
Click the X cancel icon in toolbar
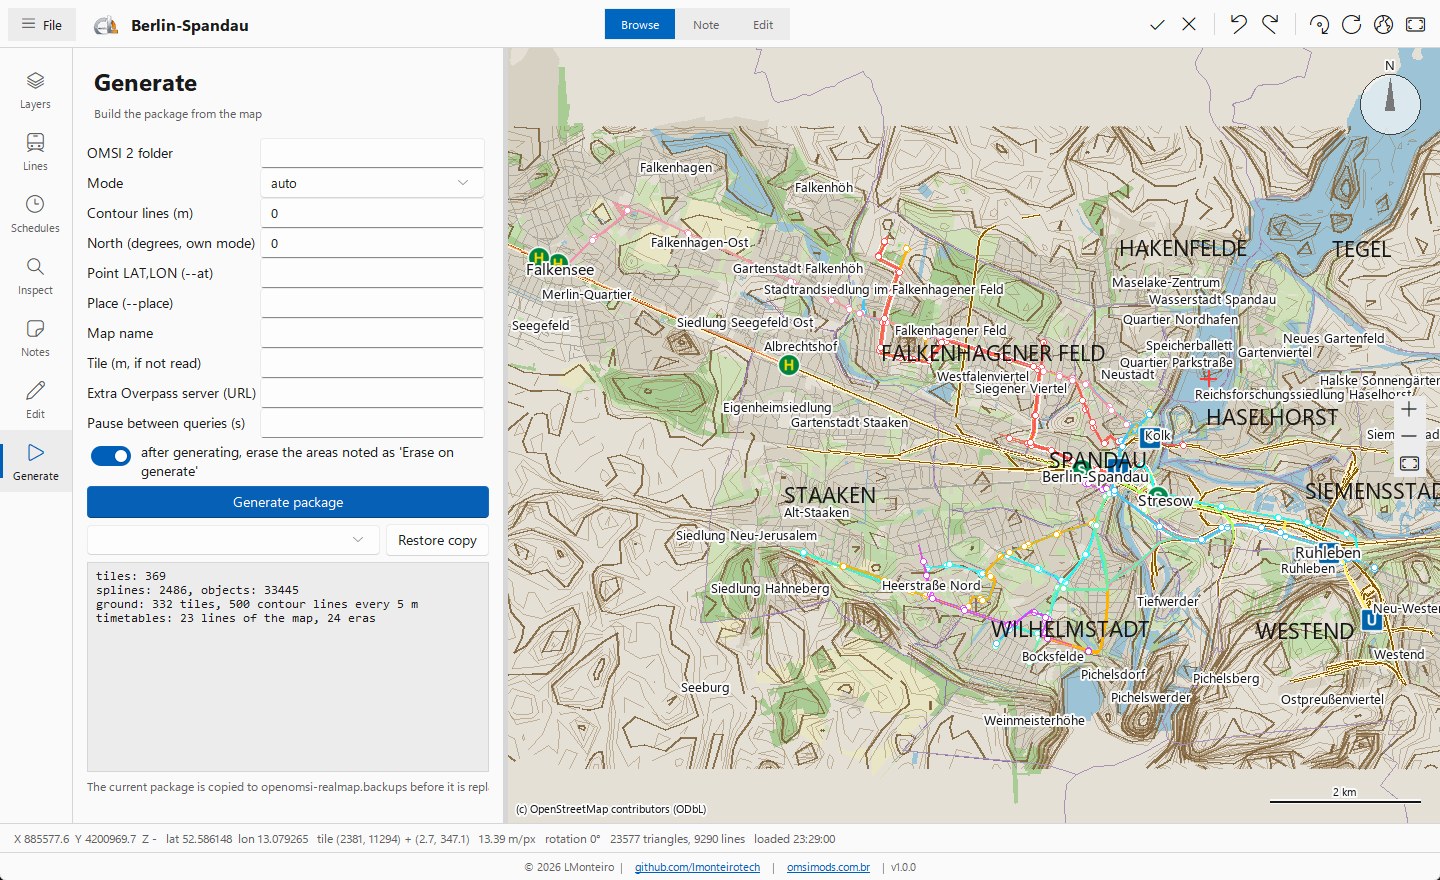click(1189, 25)
